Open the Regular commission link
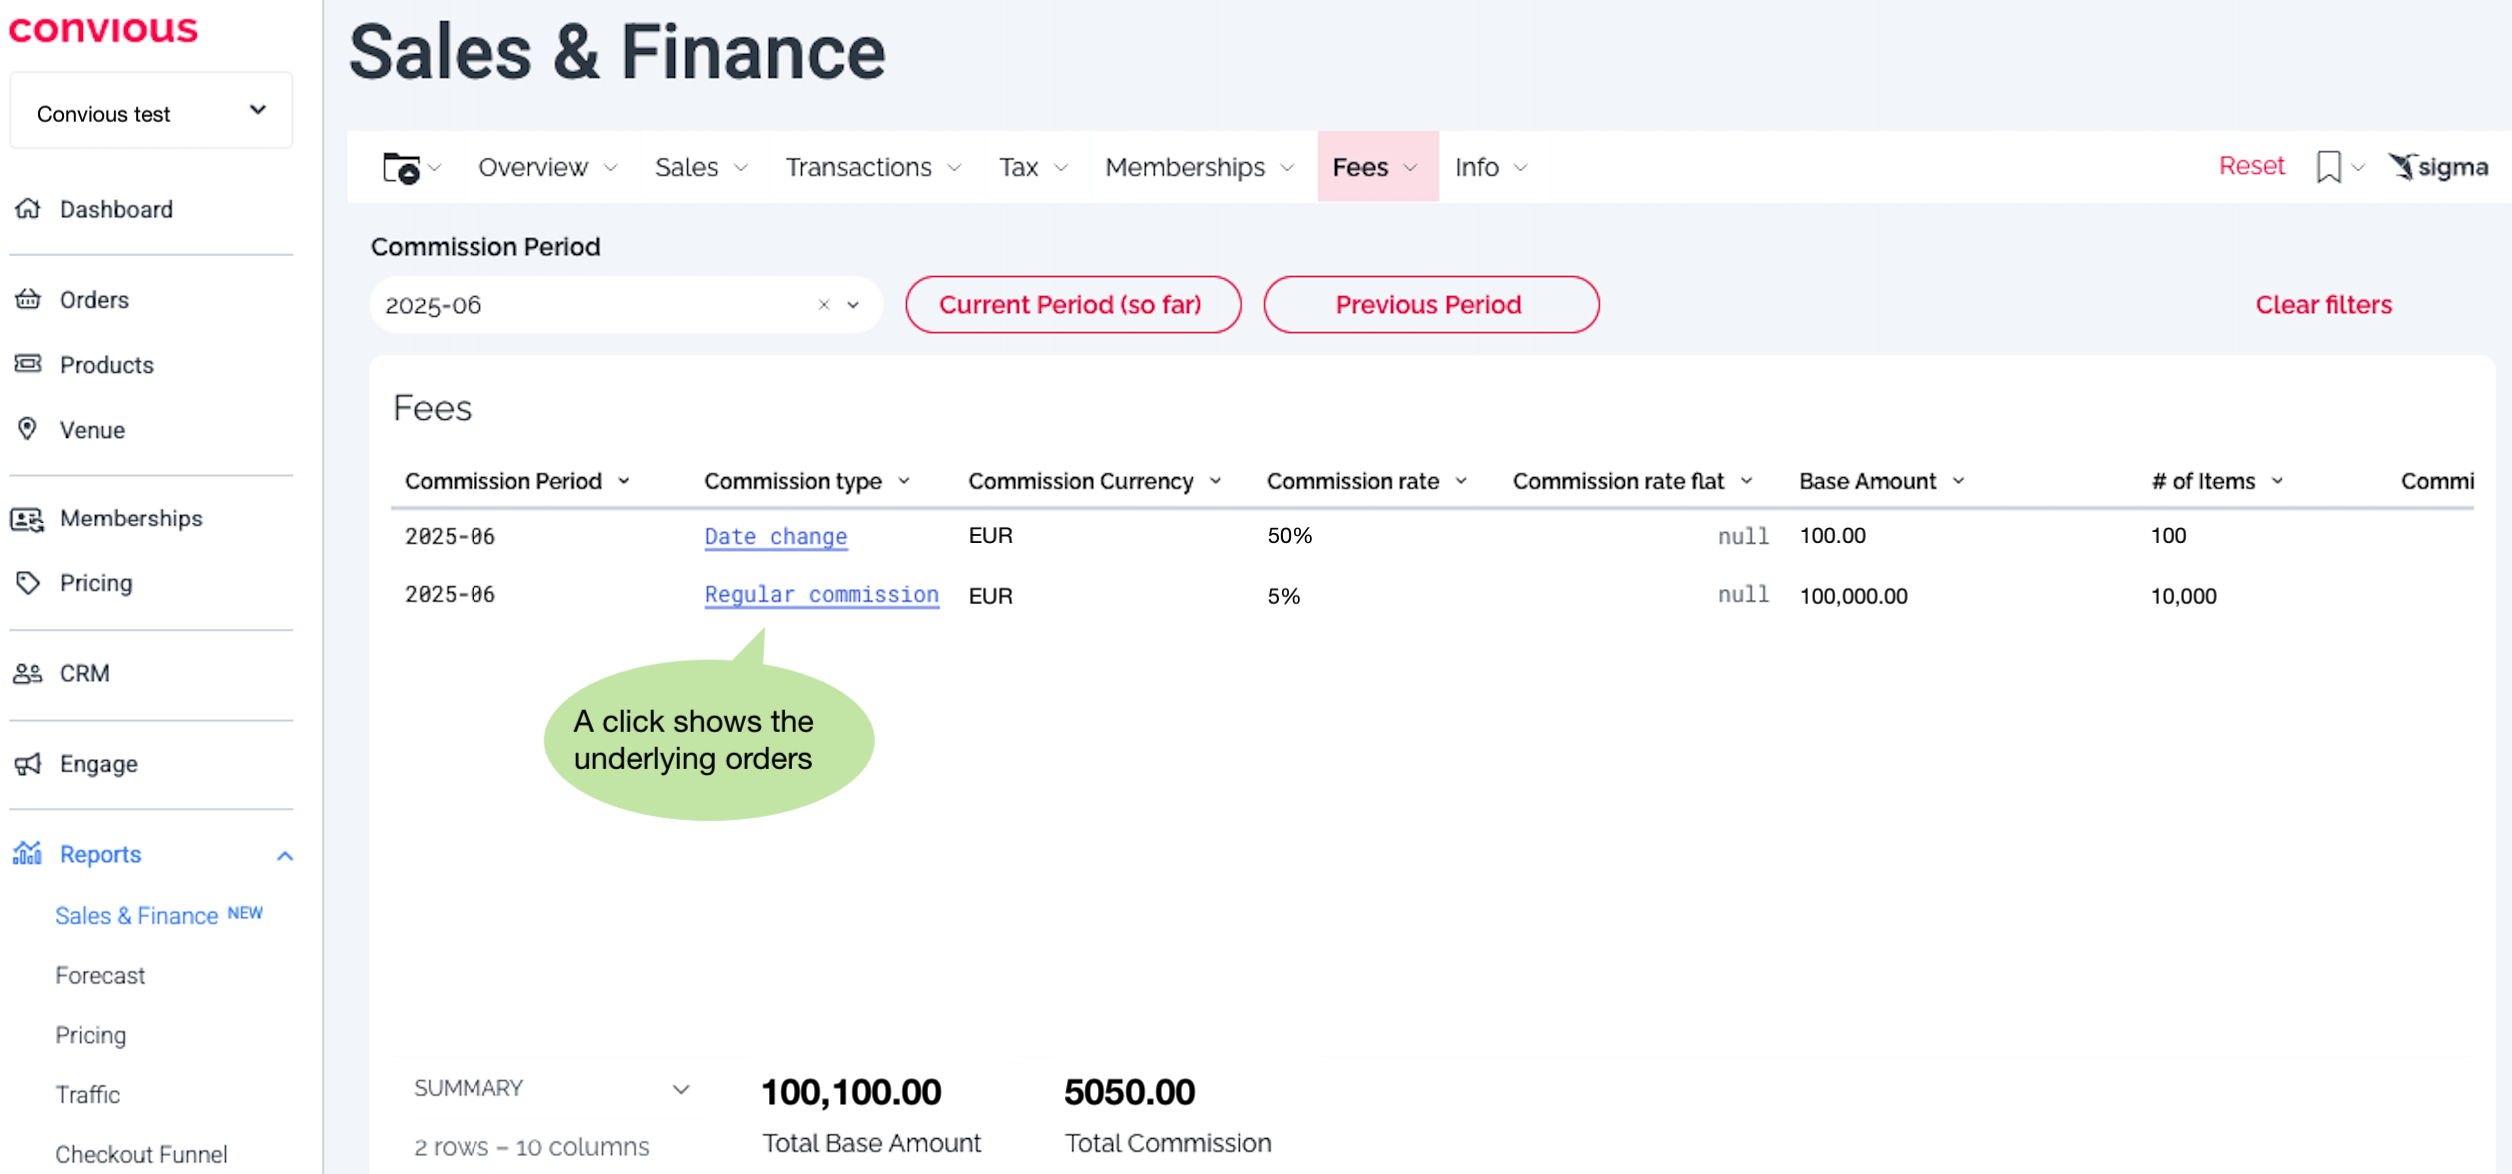 pyautogui.click(x=821, y=595)
